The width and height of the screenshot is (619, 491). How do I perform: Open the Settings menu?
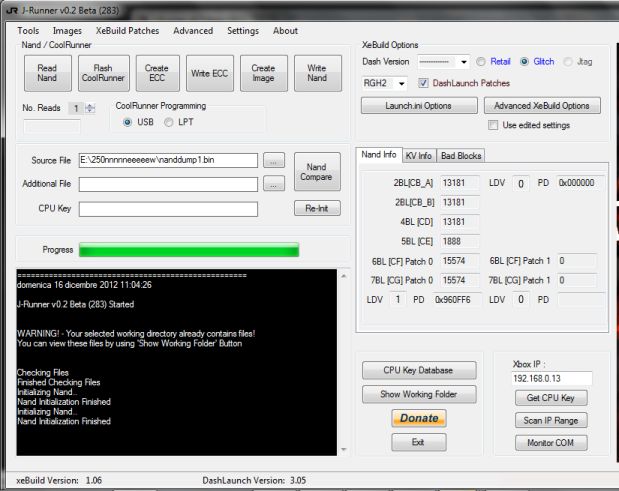pos(243,31)
